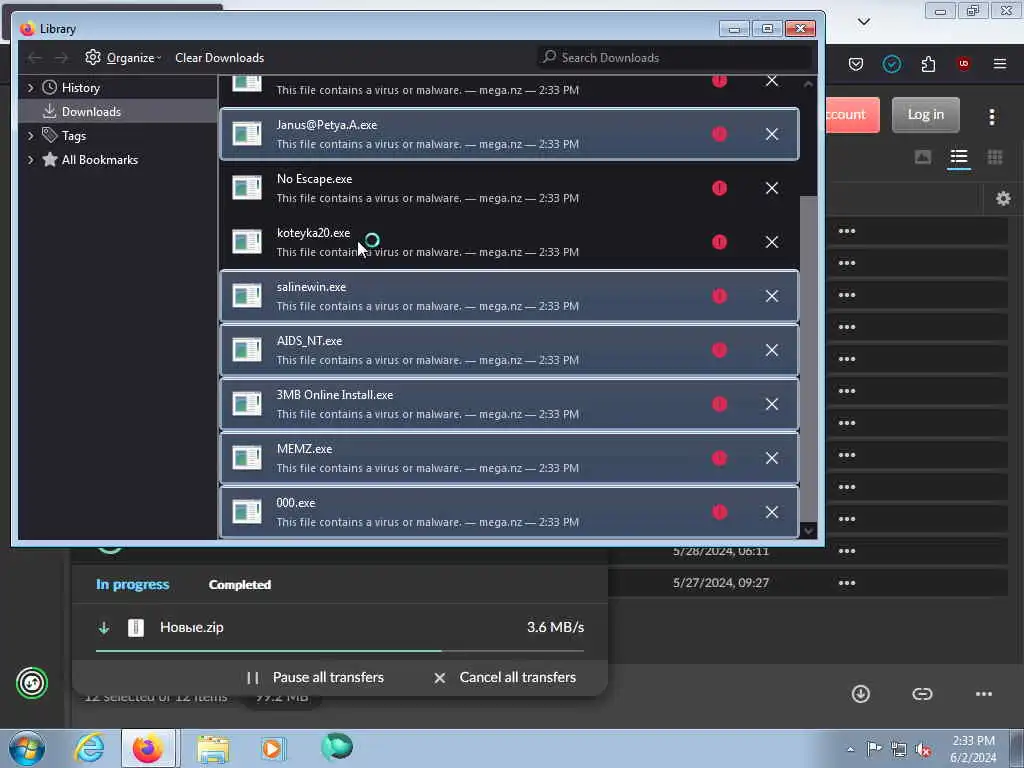Switch to the Completed transfers tab

pos(240,584)
